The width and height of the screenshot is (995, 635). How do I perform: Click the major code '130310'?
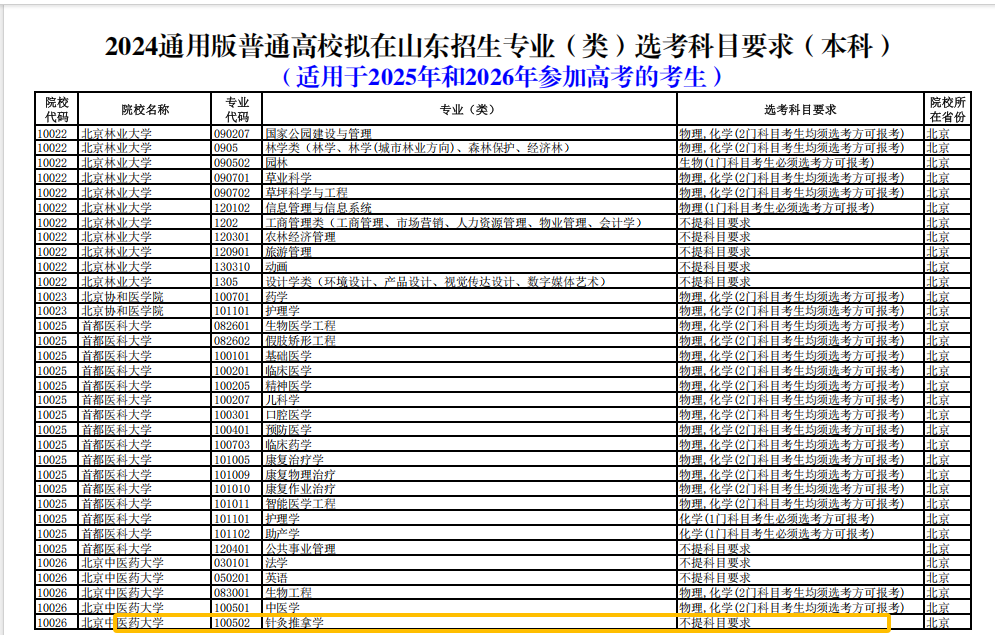(x=232, y=267)
